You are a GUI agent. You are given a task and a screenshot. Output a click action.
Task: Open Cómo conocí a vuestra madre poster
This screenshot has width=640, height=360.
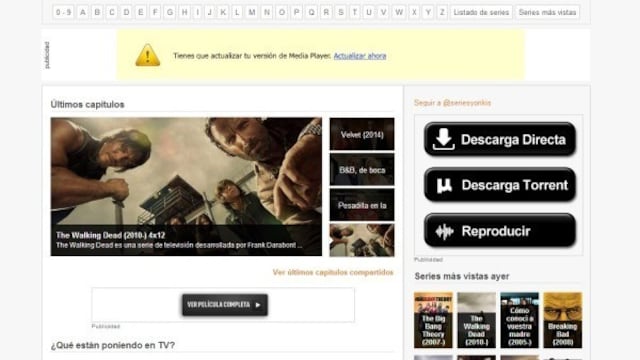tap(520, 320)
